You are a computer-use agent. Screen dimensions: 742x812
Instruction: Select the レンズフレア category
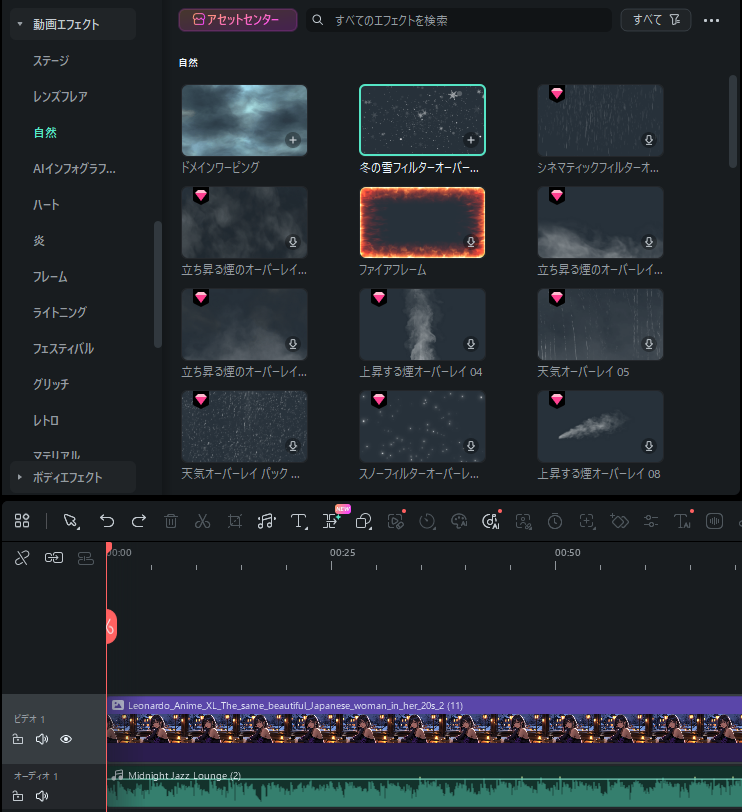pyautogui.click(x=60, y=96)
